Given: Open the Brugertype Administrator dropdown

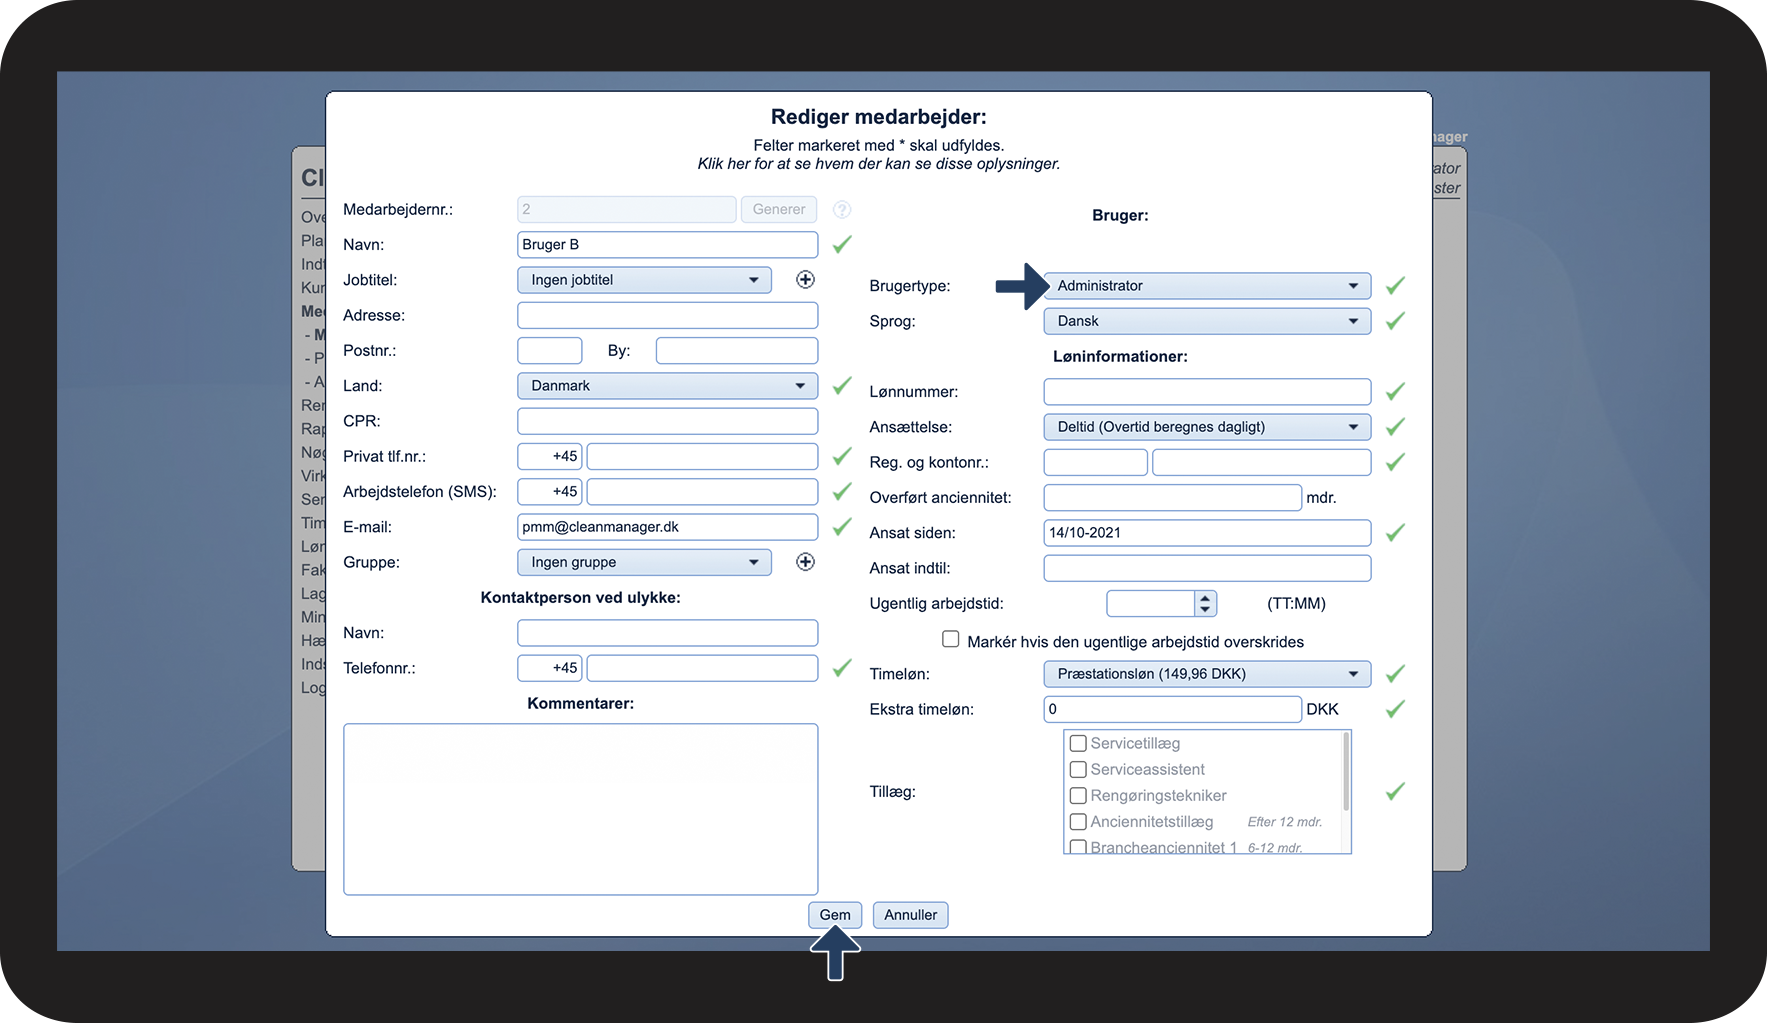Looking at the screenshot, I should coord(1207,286).
